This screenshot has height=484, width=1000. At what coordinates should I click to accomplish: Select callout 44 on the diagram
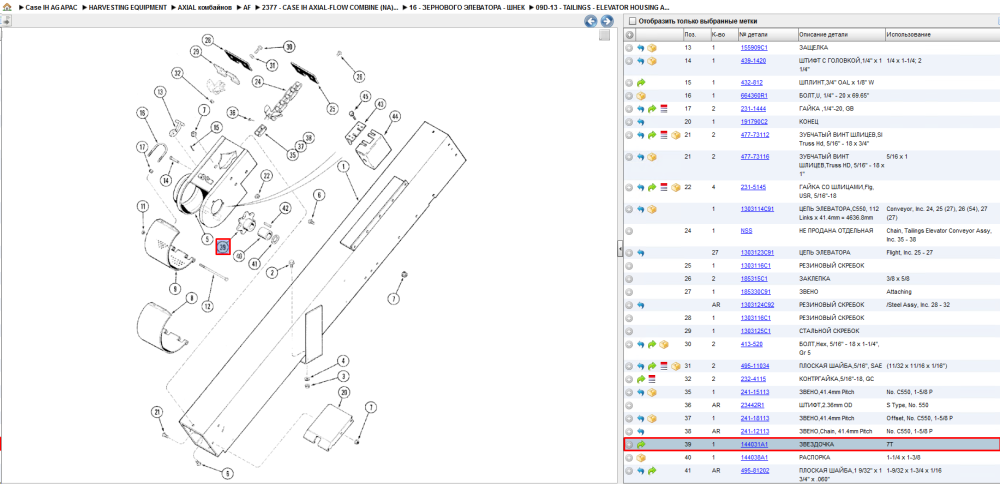(x=395, y=117)
